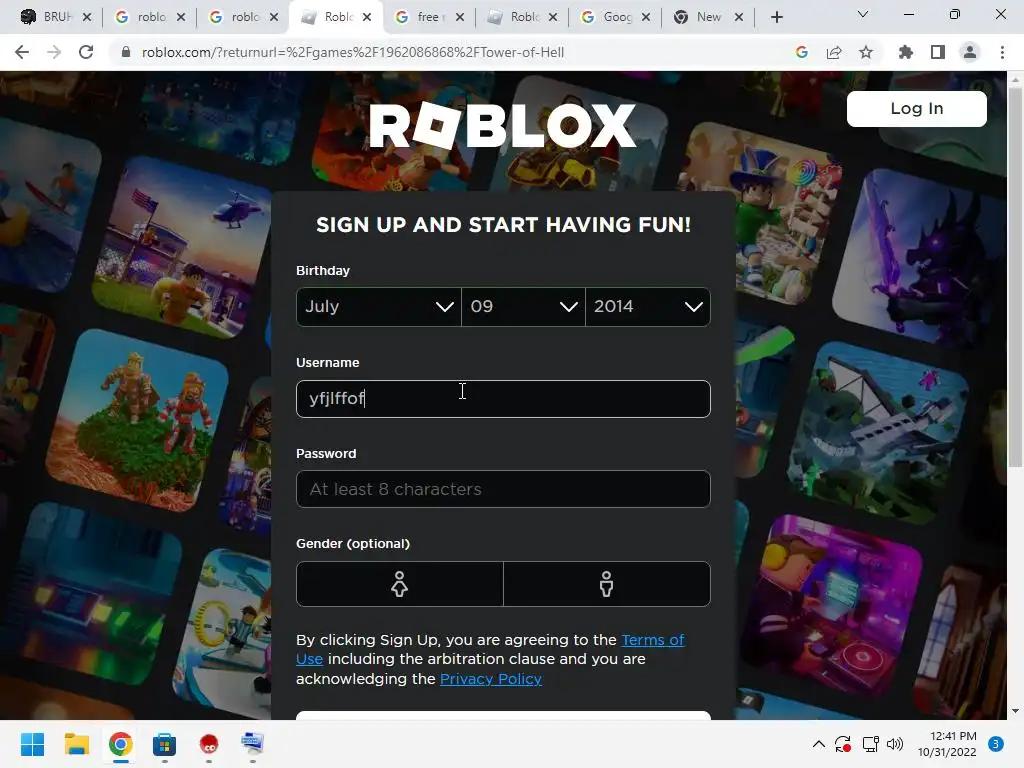Click the page vertical scrollbar thumb

click(x=1016, y=277)
